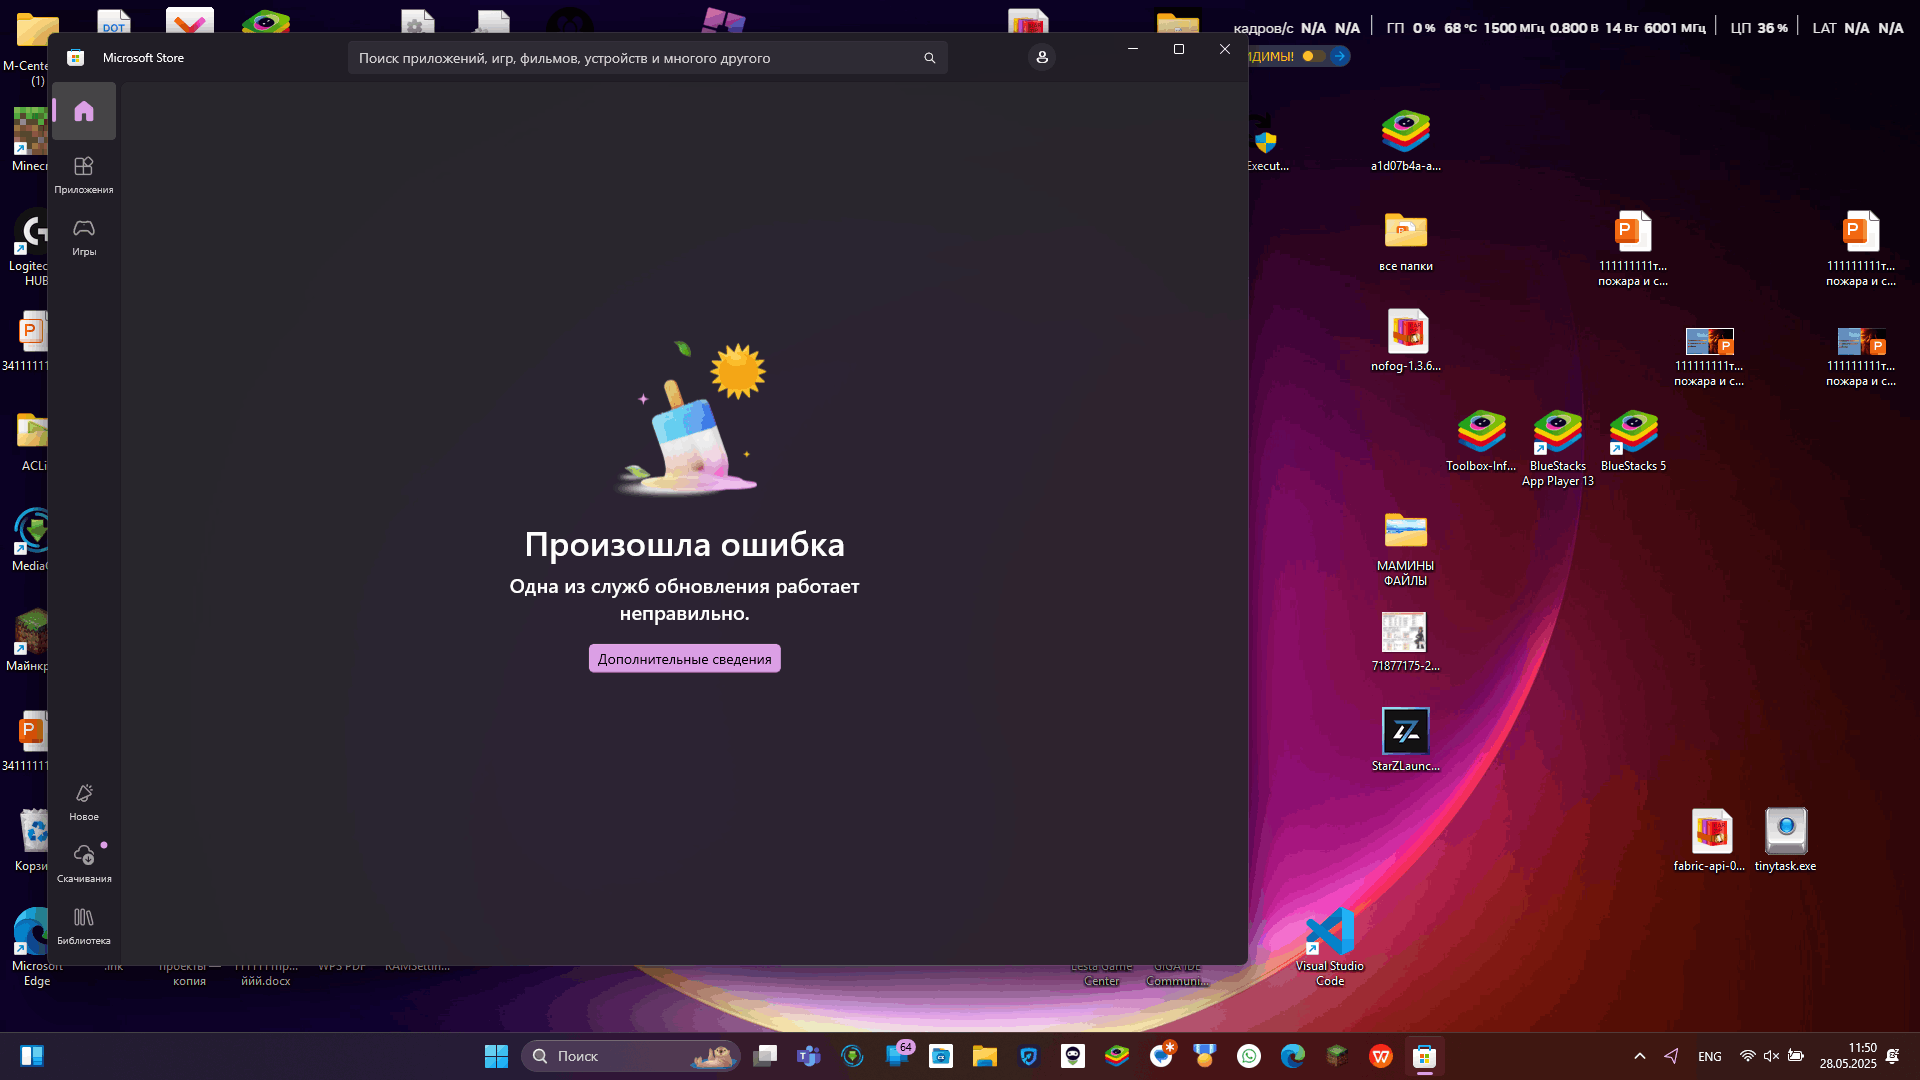Image resolution: width=1920 pixels, height=1080 pixels.
Task: Switch the ENG input language indicator
Action: tap(1709, 1056)
